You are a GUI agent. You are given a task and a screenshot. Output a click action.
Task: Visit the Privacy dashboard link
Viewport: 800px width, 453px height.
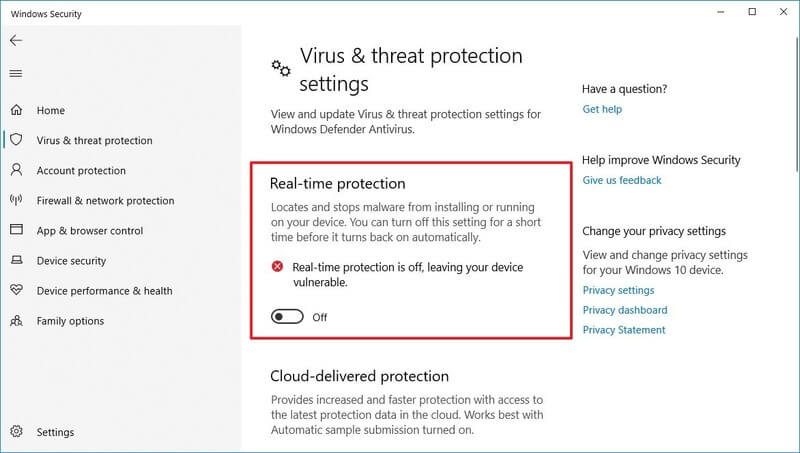coord(625,310)
